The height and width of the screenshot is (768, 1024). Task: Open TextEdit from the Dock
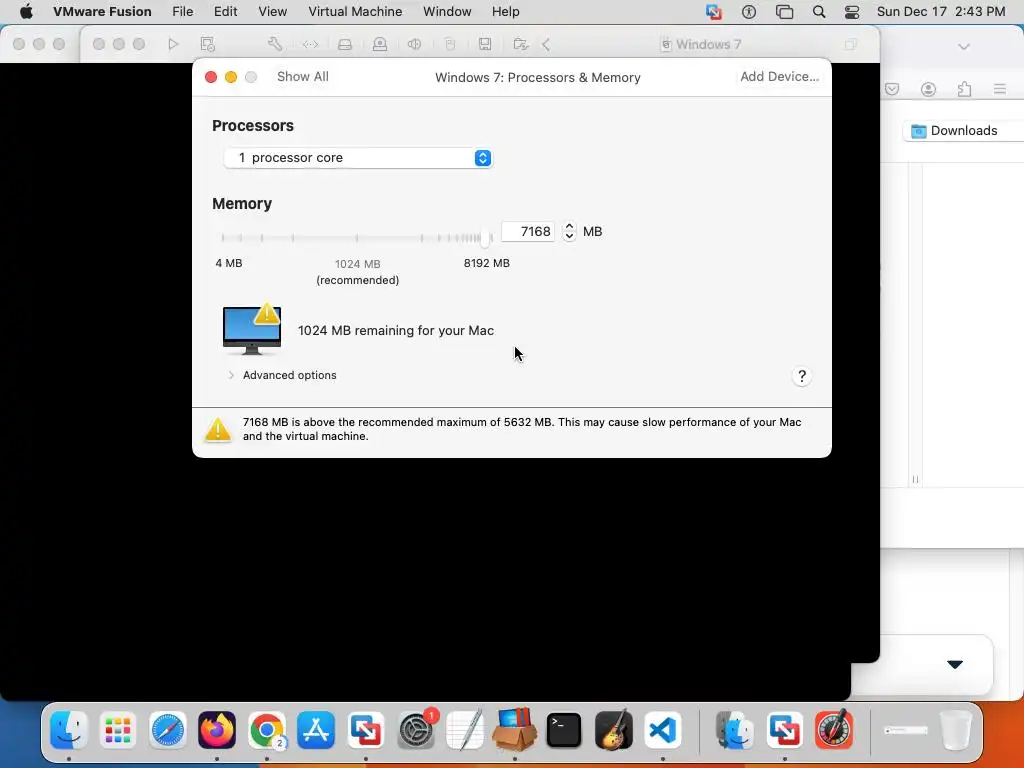pyautogui.click(x=465, y=730)
